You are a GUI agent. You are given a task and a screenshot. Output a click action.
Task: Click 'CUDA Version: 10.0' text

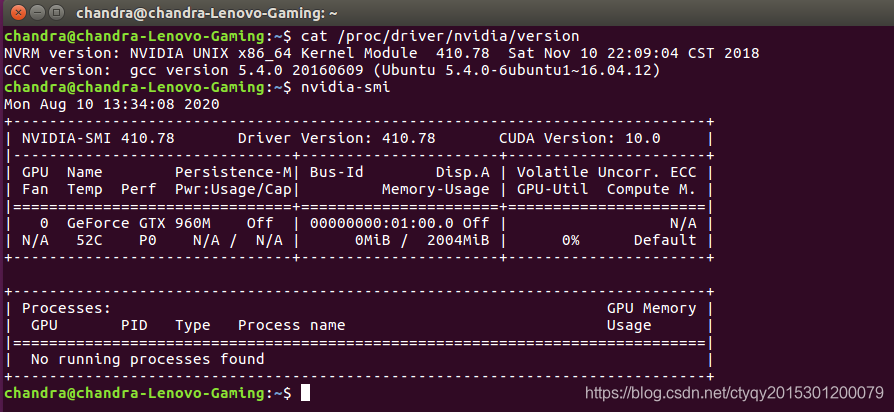point(579,138)
